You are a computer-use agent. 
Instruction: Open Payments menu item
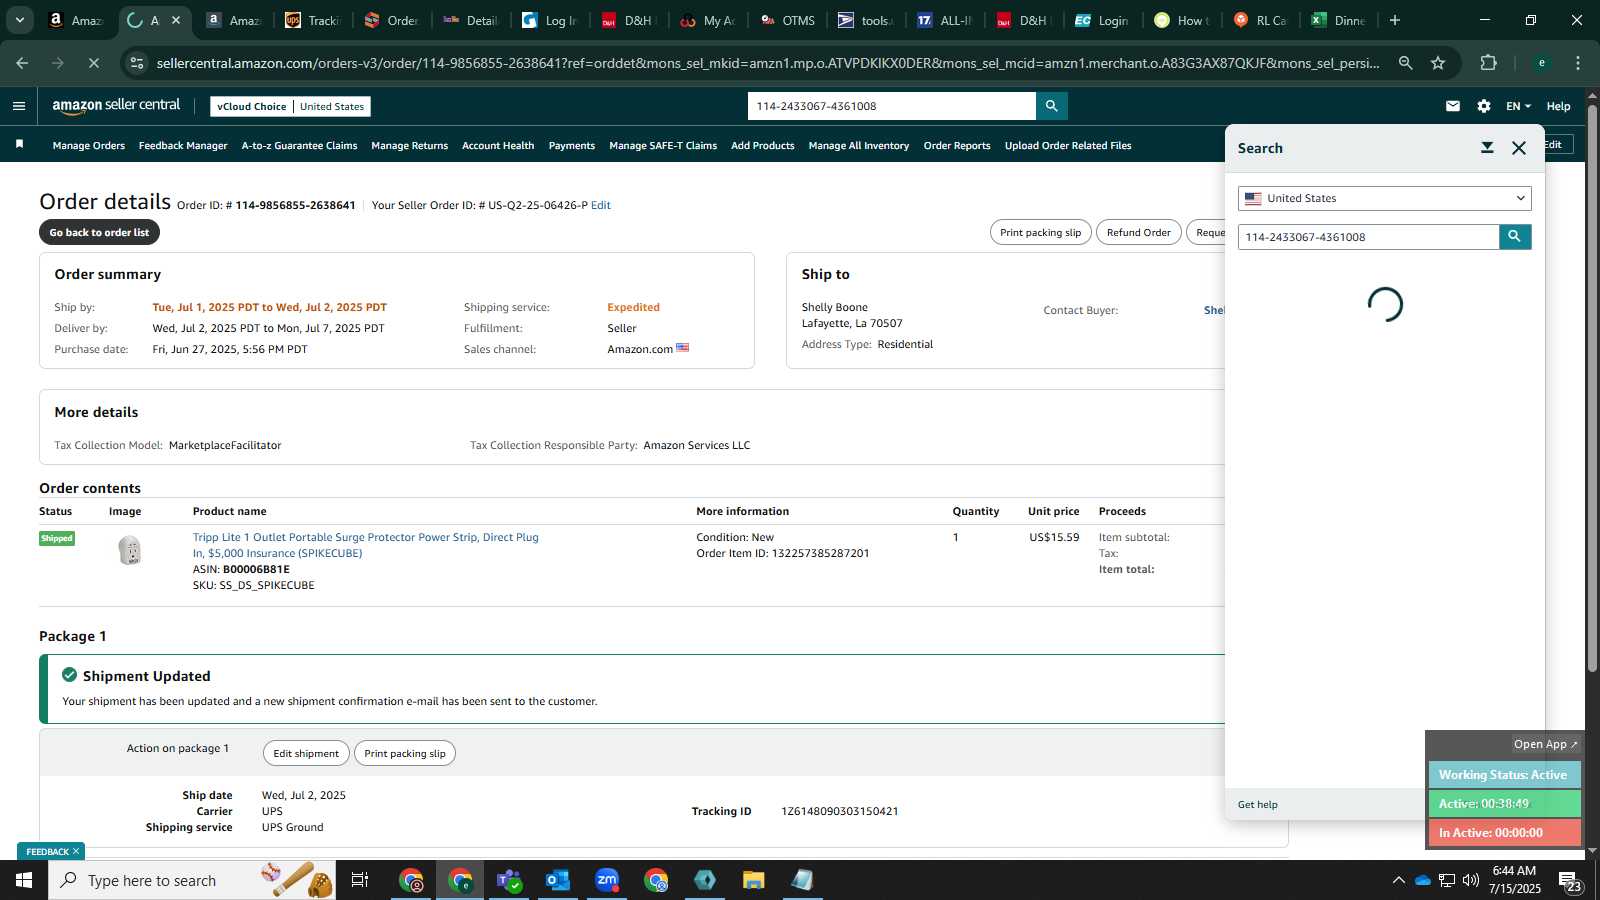pyautogui.click(x=572, y=146)
